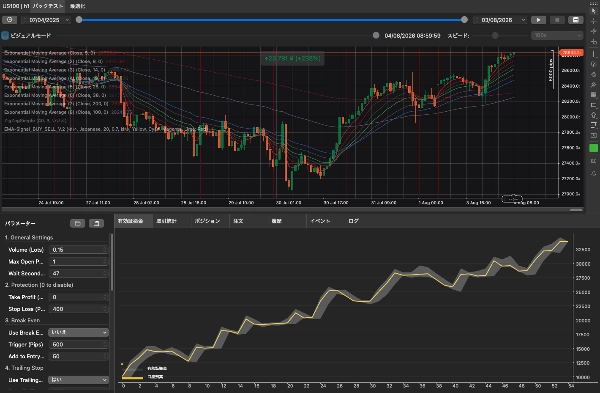Viewport: 600px width, 393px height.
Task: Click the save parameters icon
Action: [96, 223]
